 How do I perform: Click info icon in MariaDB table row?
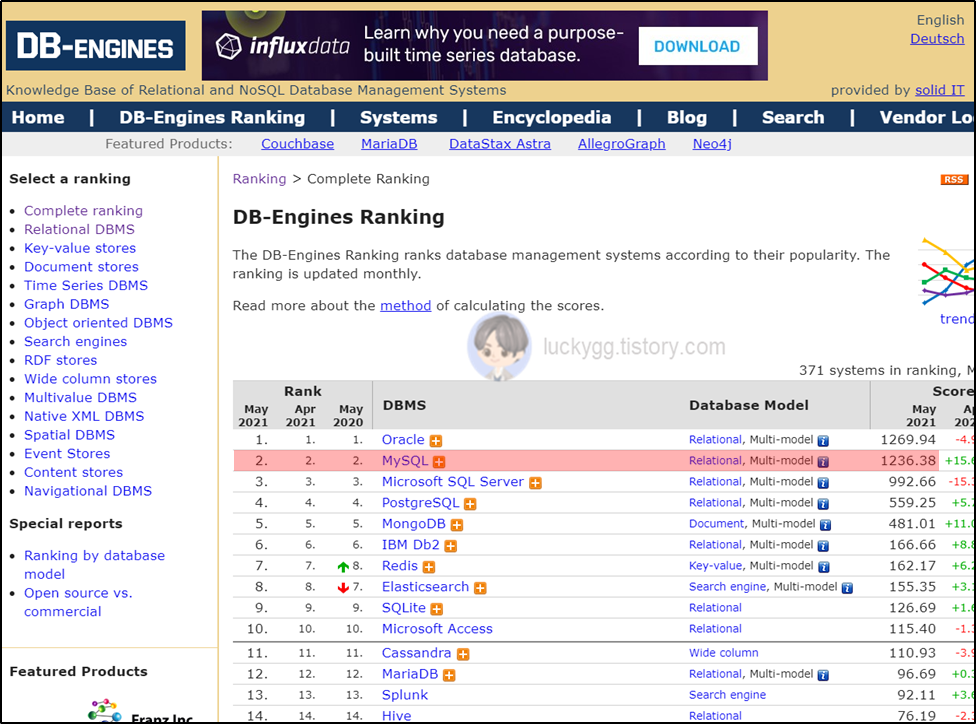pyautogui.click(x=823, y=675)
